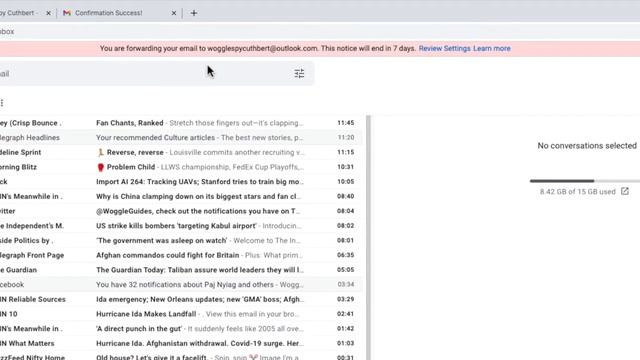Open The Guardian Today Taliban email
This screenshot has height=360, width=640.
pyautogui.click(x=181, y=270)
